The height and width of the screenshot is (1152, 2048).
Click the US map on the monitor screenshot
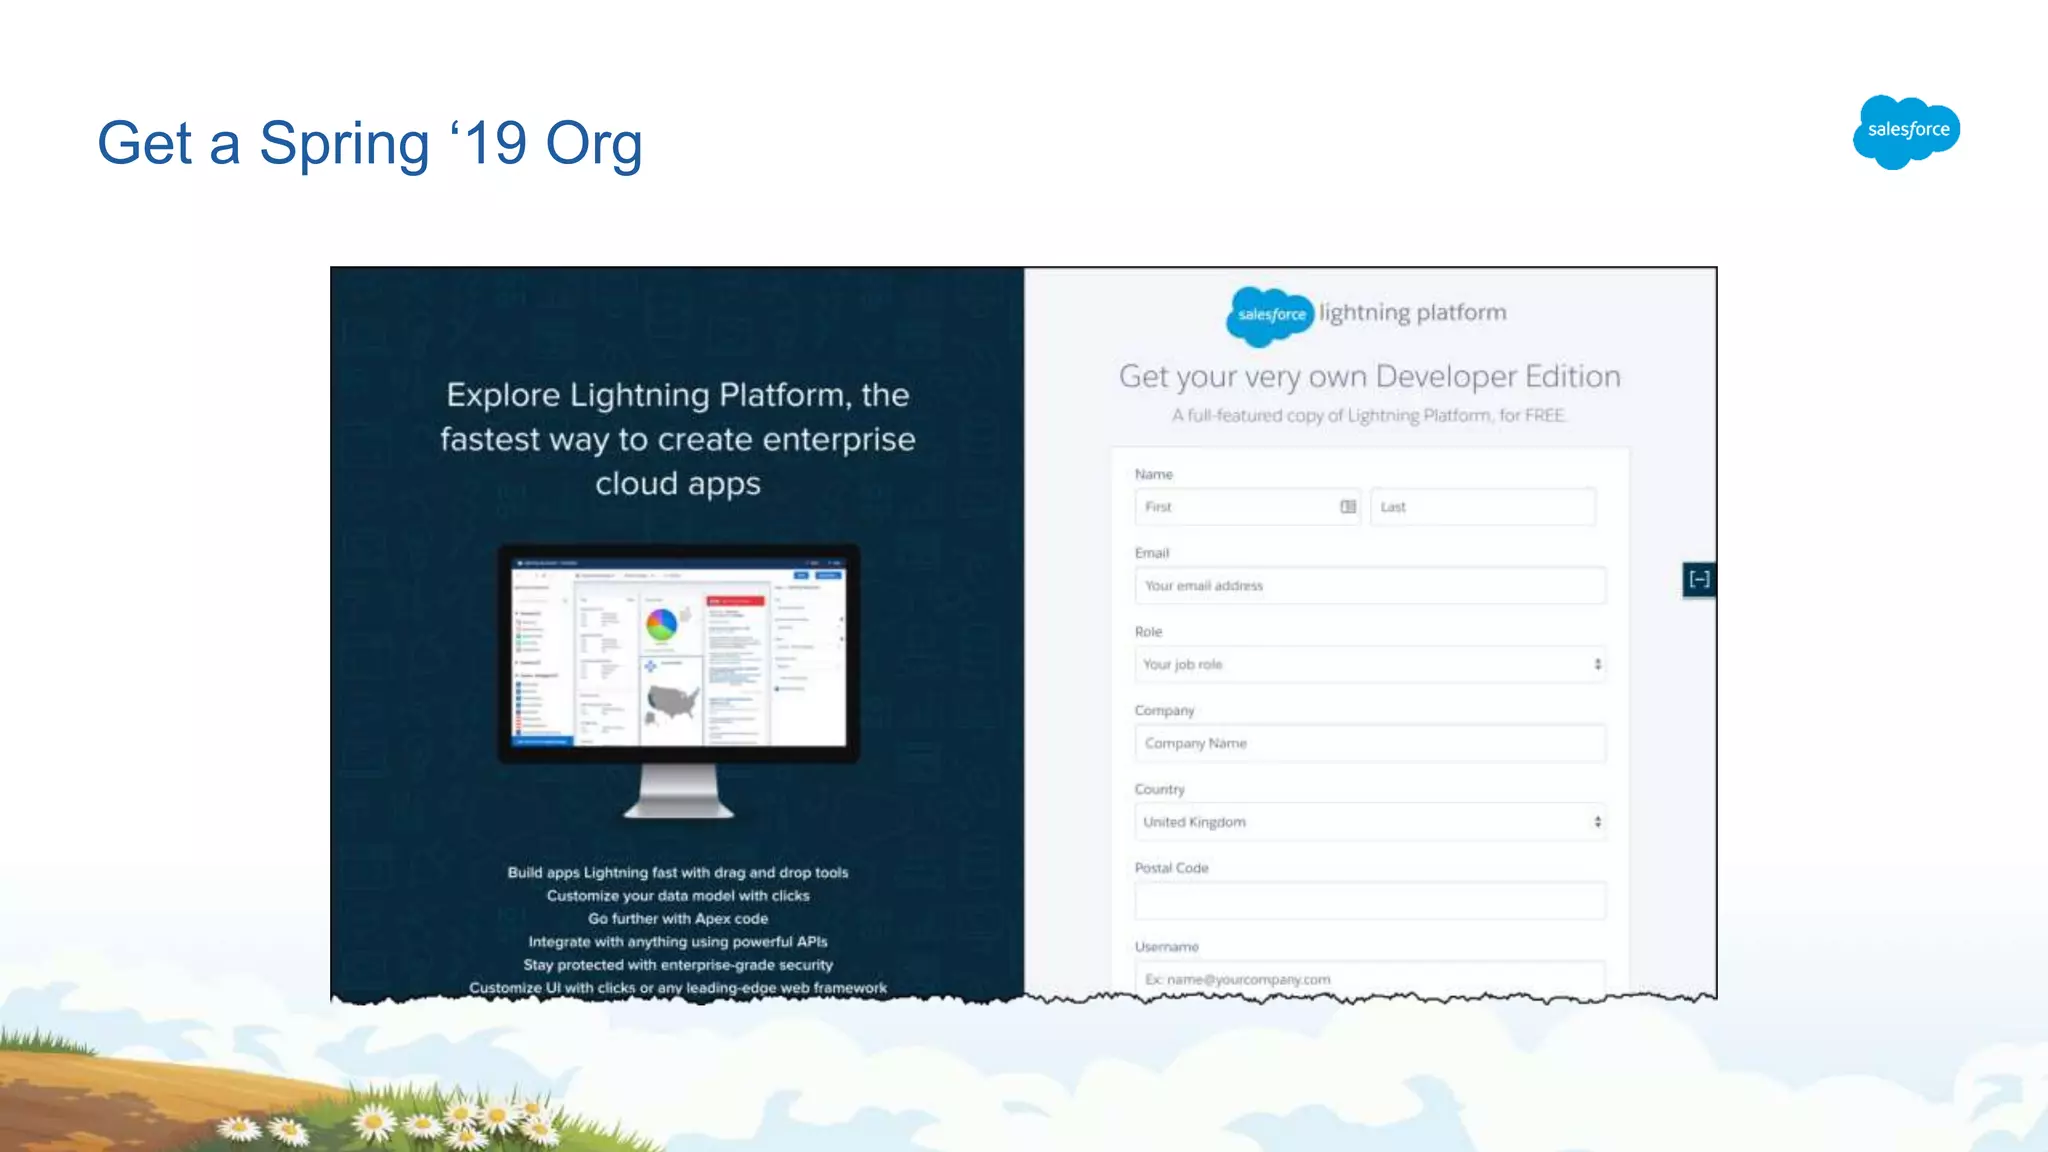tap(672, 703)
